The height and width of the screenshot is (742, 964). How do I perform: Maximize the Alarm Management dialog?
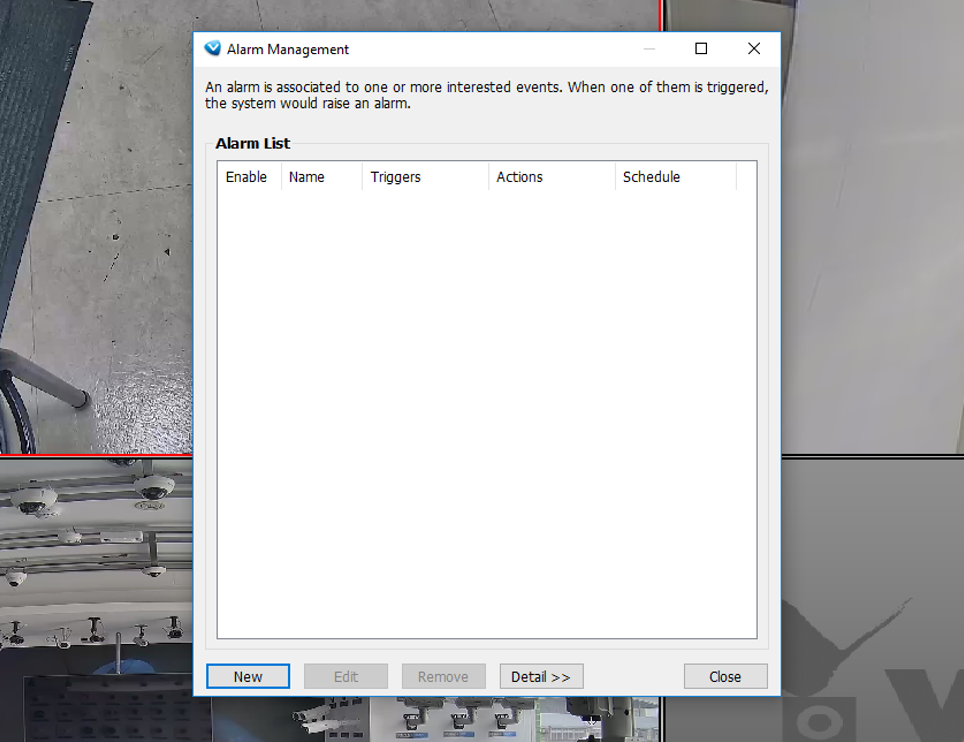coord(701,49)
